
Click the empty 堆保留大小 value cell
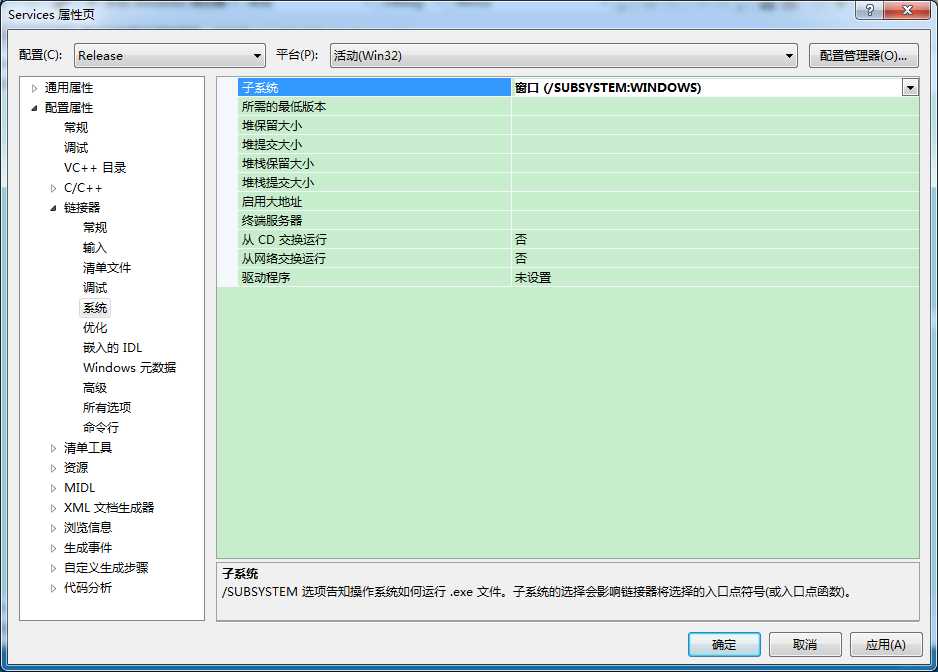pyautogui.click(x=715, y=126)
